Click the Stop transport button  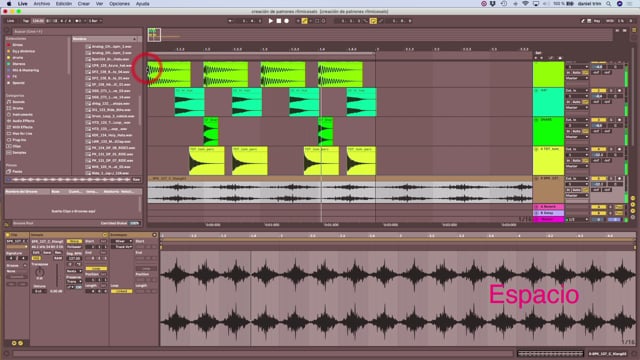tap(279, 21)
